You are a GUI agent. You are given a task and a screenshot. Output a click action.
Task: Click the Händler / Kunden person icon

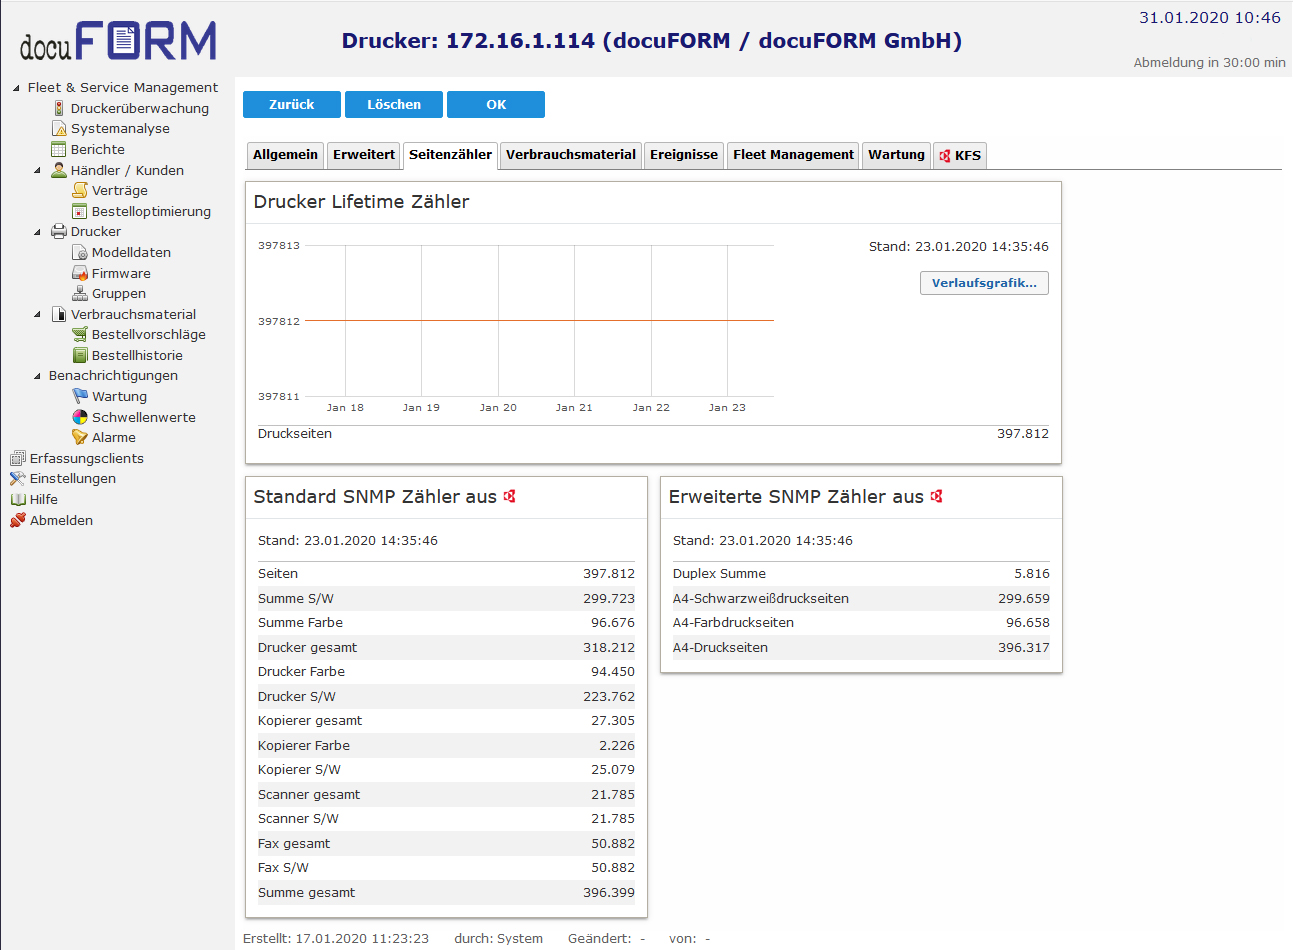(59, 170)
